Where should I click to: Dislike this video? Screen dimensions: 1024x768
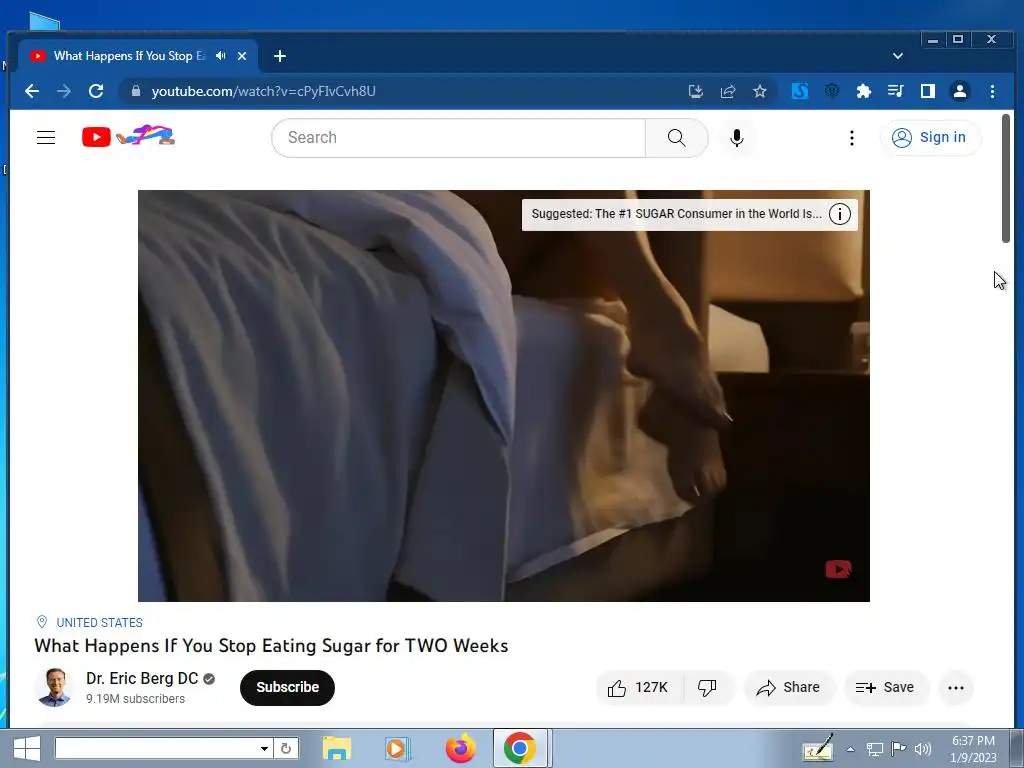point(707,688)
